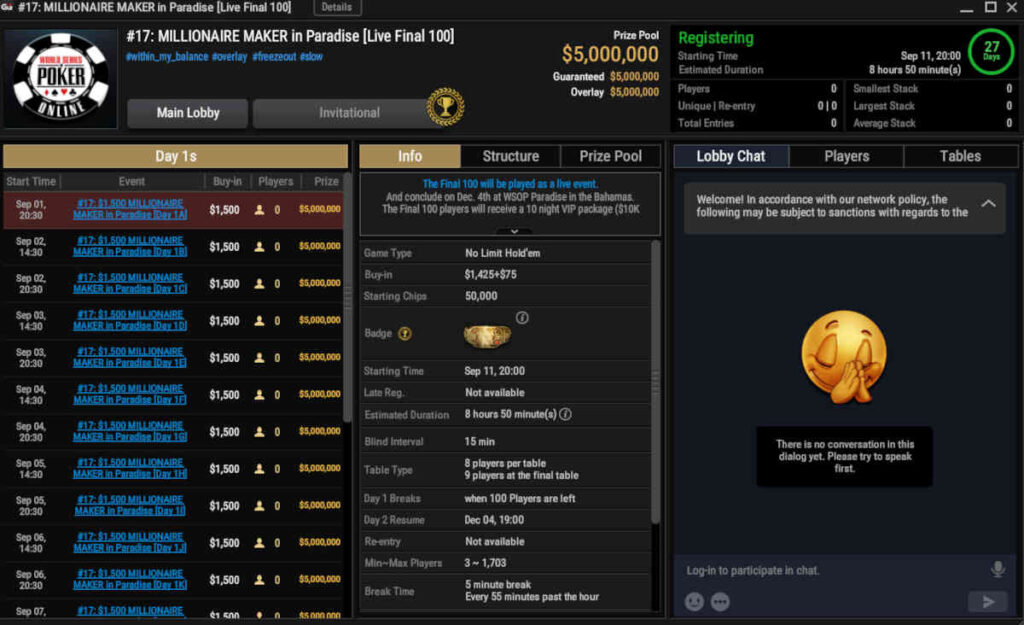Image resolution: width=1024 pixels, height=625 pixels.
Task: Switch to the Players tab
Action: pos(846,156)
